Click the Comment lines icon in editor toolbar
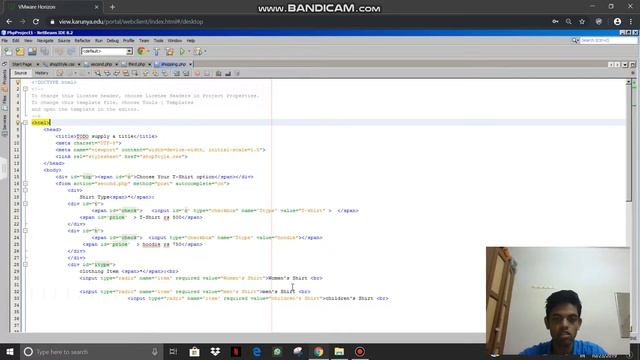Viewport: 640px width, 360px height. pyautogui.click(x=218, y=73)
